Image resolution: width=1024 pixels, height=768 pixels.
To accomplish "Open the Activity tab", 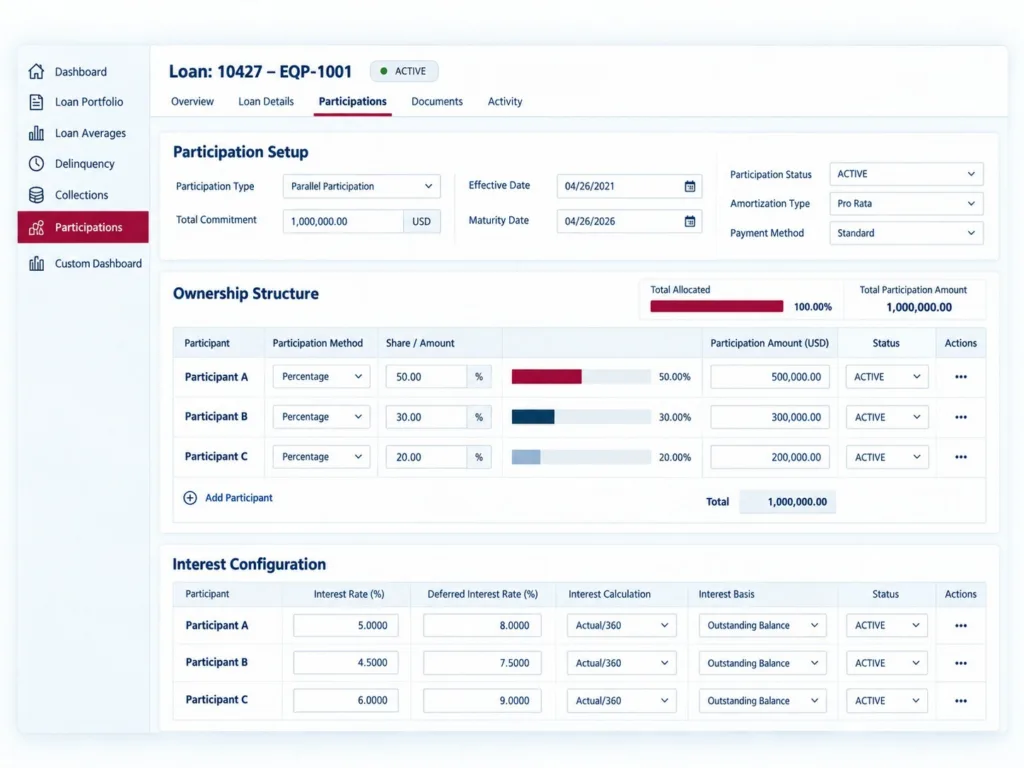I will [x=505, y=101].
